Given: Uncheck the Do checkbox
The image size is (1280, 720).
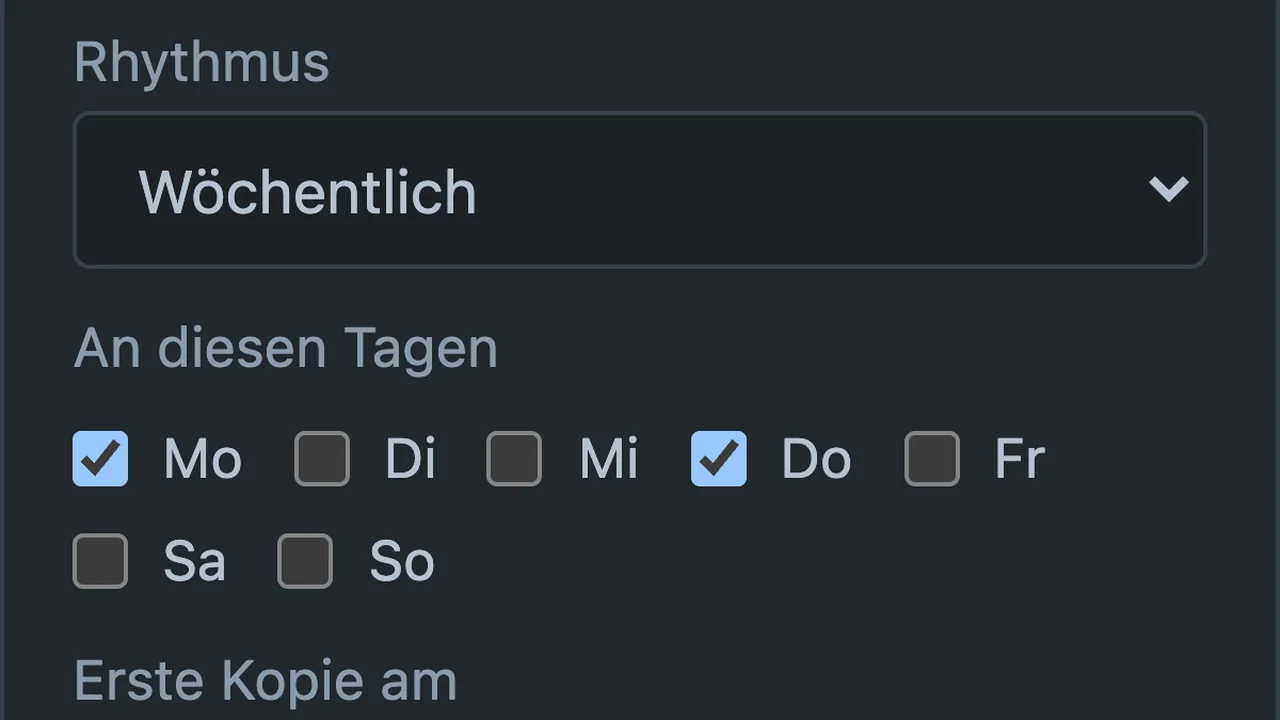Looking at the screenshot, I should click(x=719, y=459).
